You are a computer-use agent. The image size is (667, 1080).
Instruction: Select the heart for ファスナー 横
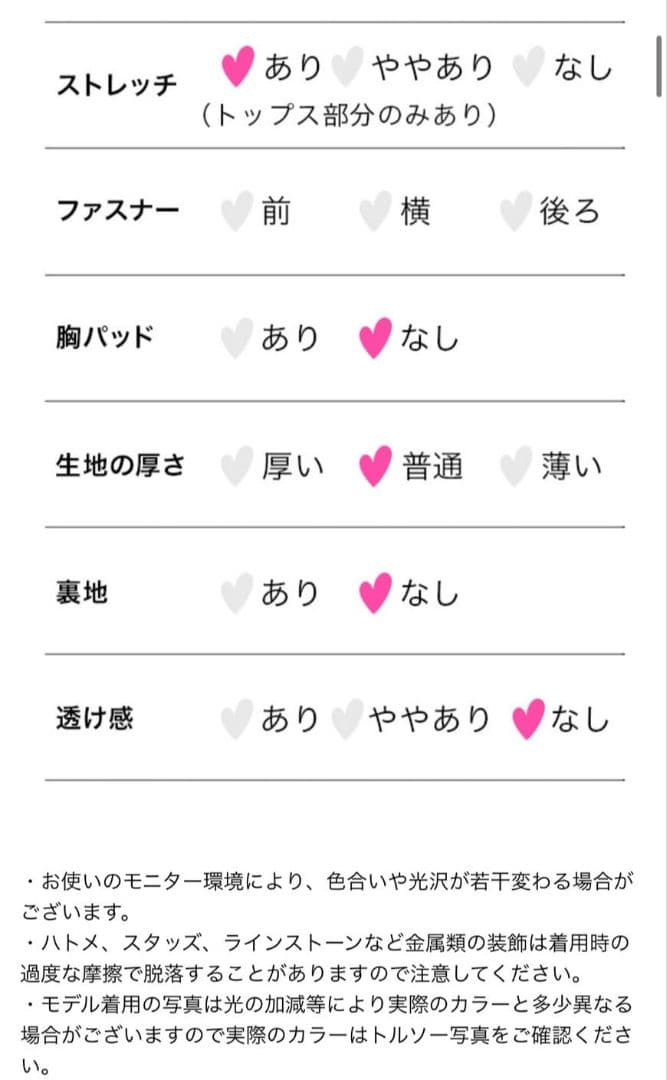point(374,213)
